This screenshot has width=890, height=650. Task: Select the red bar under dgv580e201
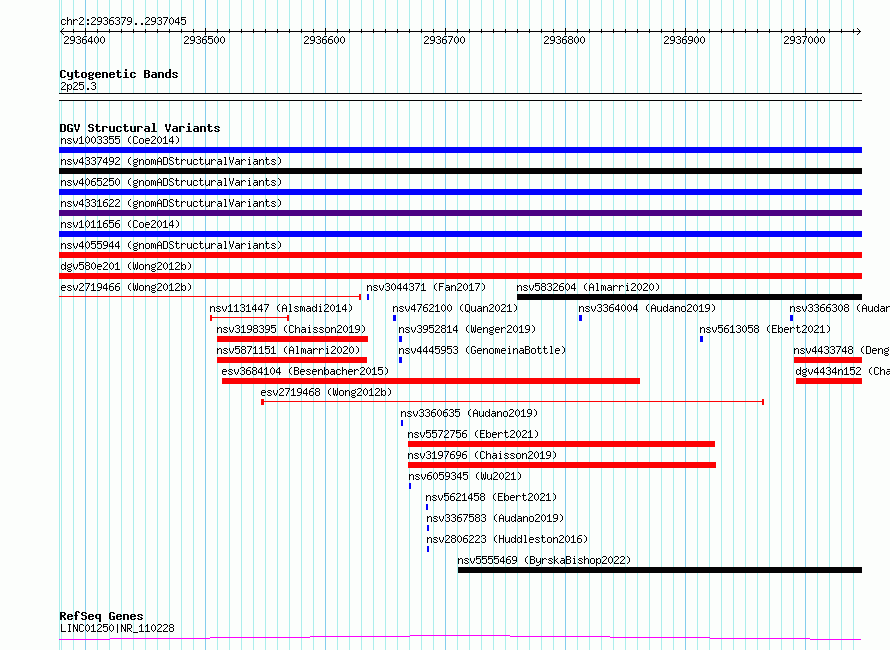460,276
